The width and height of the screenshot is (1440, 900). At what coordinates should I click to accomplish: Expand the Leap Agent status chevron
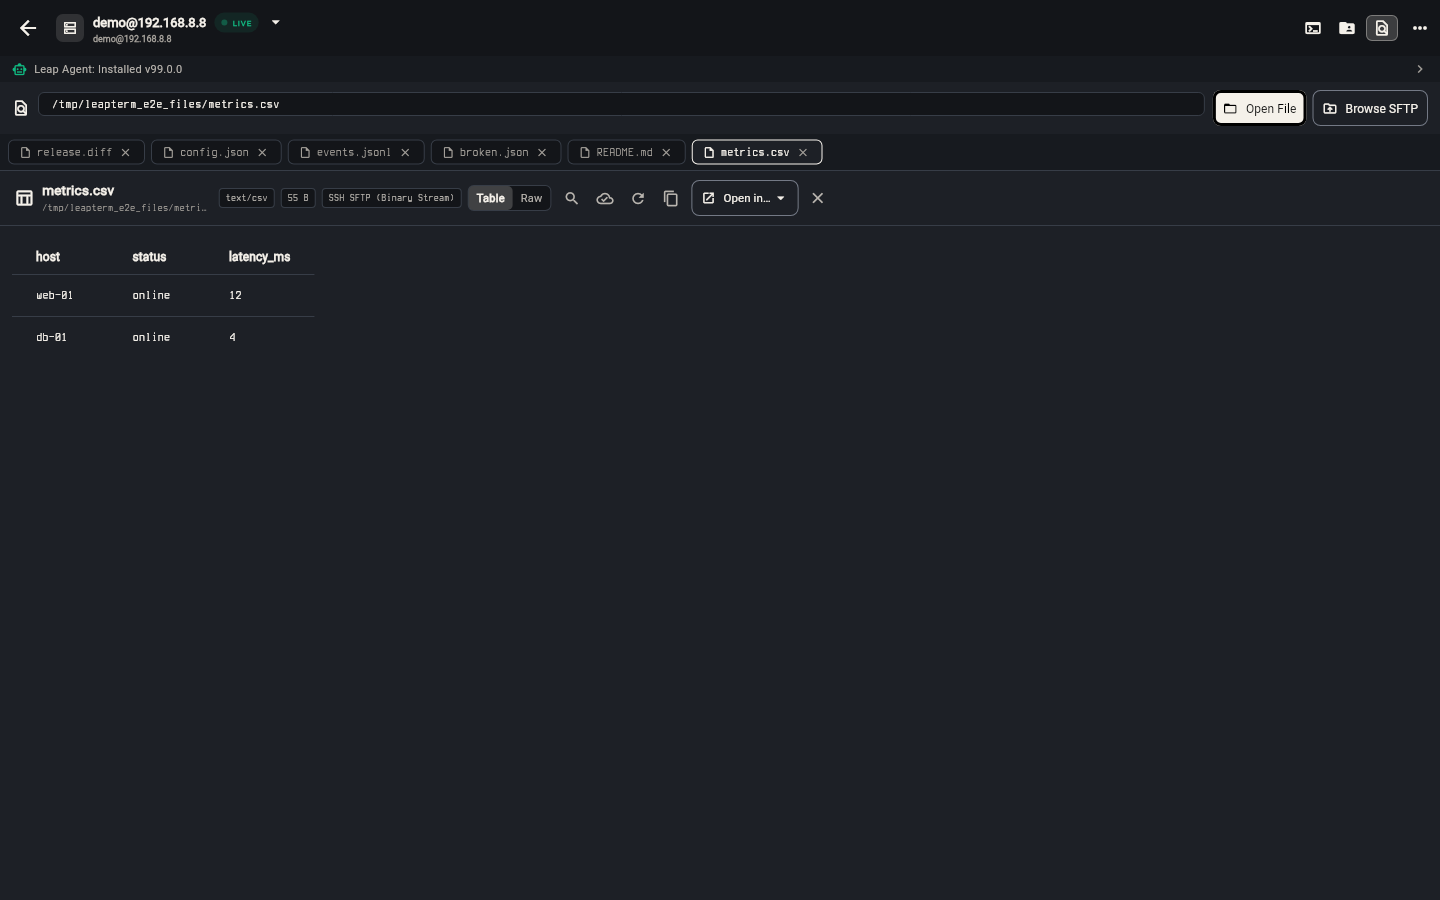[x=1420, y=69]
